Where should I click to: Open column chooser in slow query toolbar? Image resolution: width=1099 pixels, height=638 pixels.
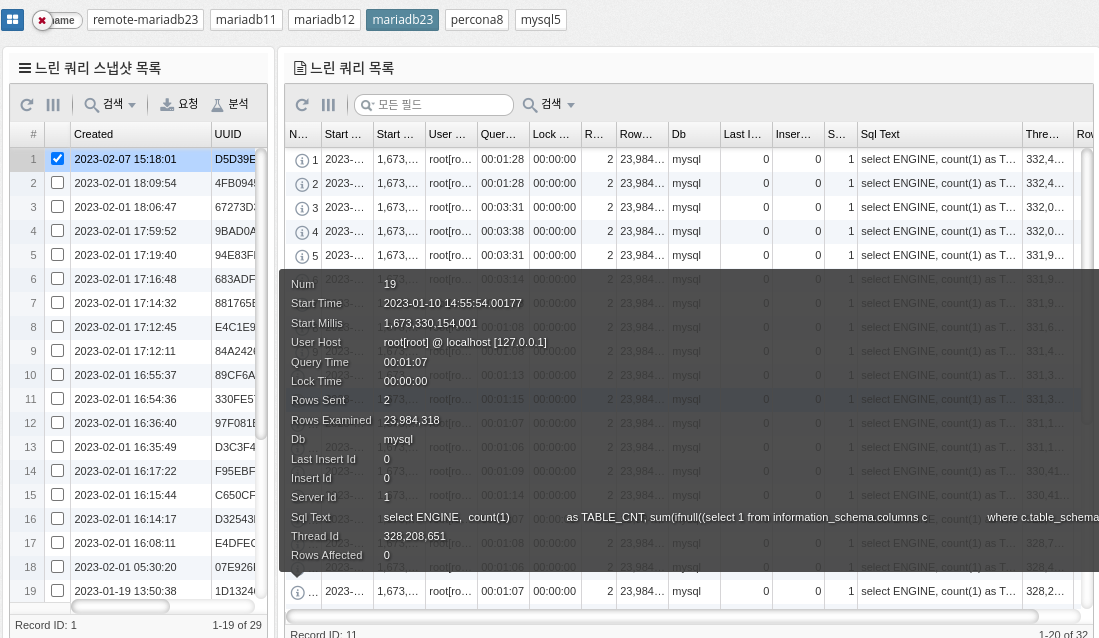pos(328,105)
